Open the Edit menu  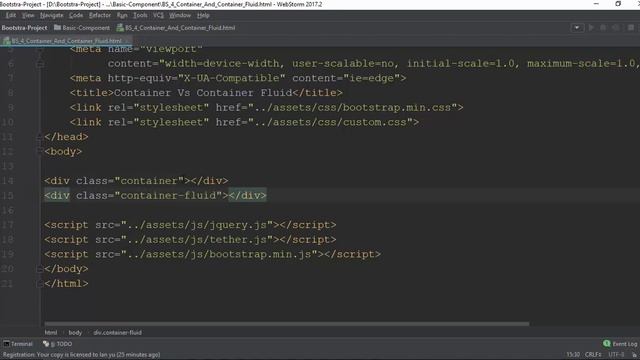pos(11,16)
